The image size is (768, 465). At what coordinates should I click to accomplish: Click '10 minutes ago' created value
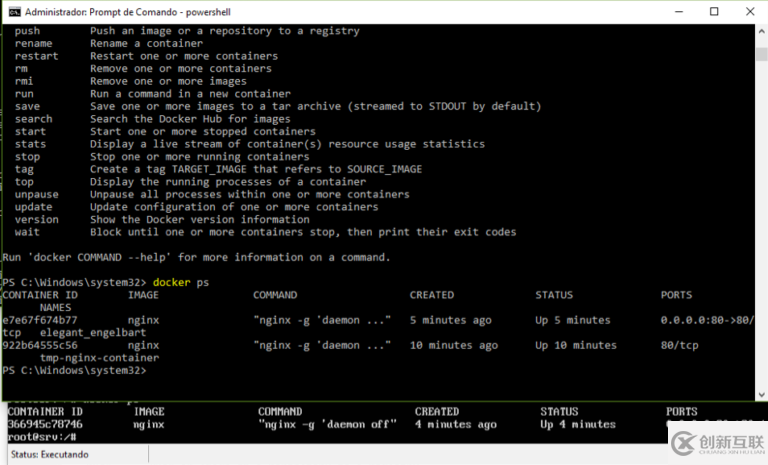(x=454, y=345)
